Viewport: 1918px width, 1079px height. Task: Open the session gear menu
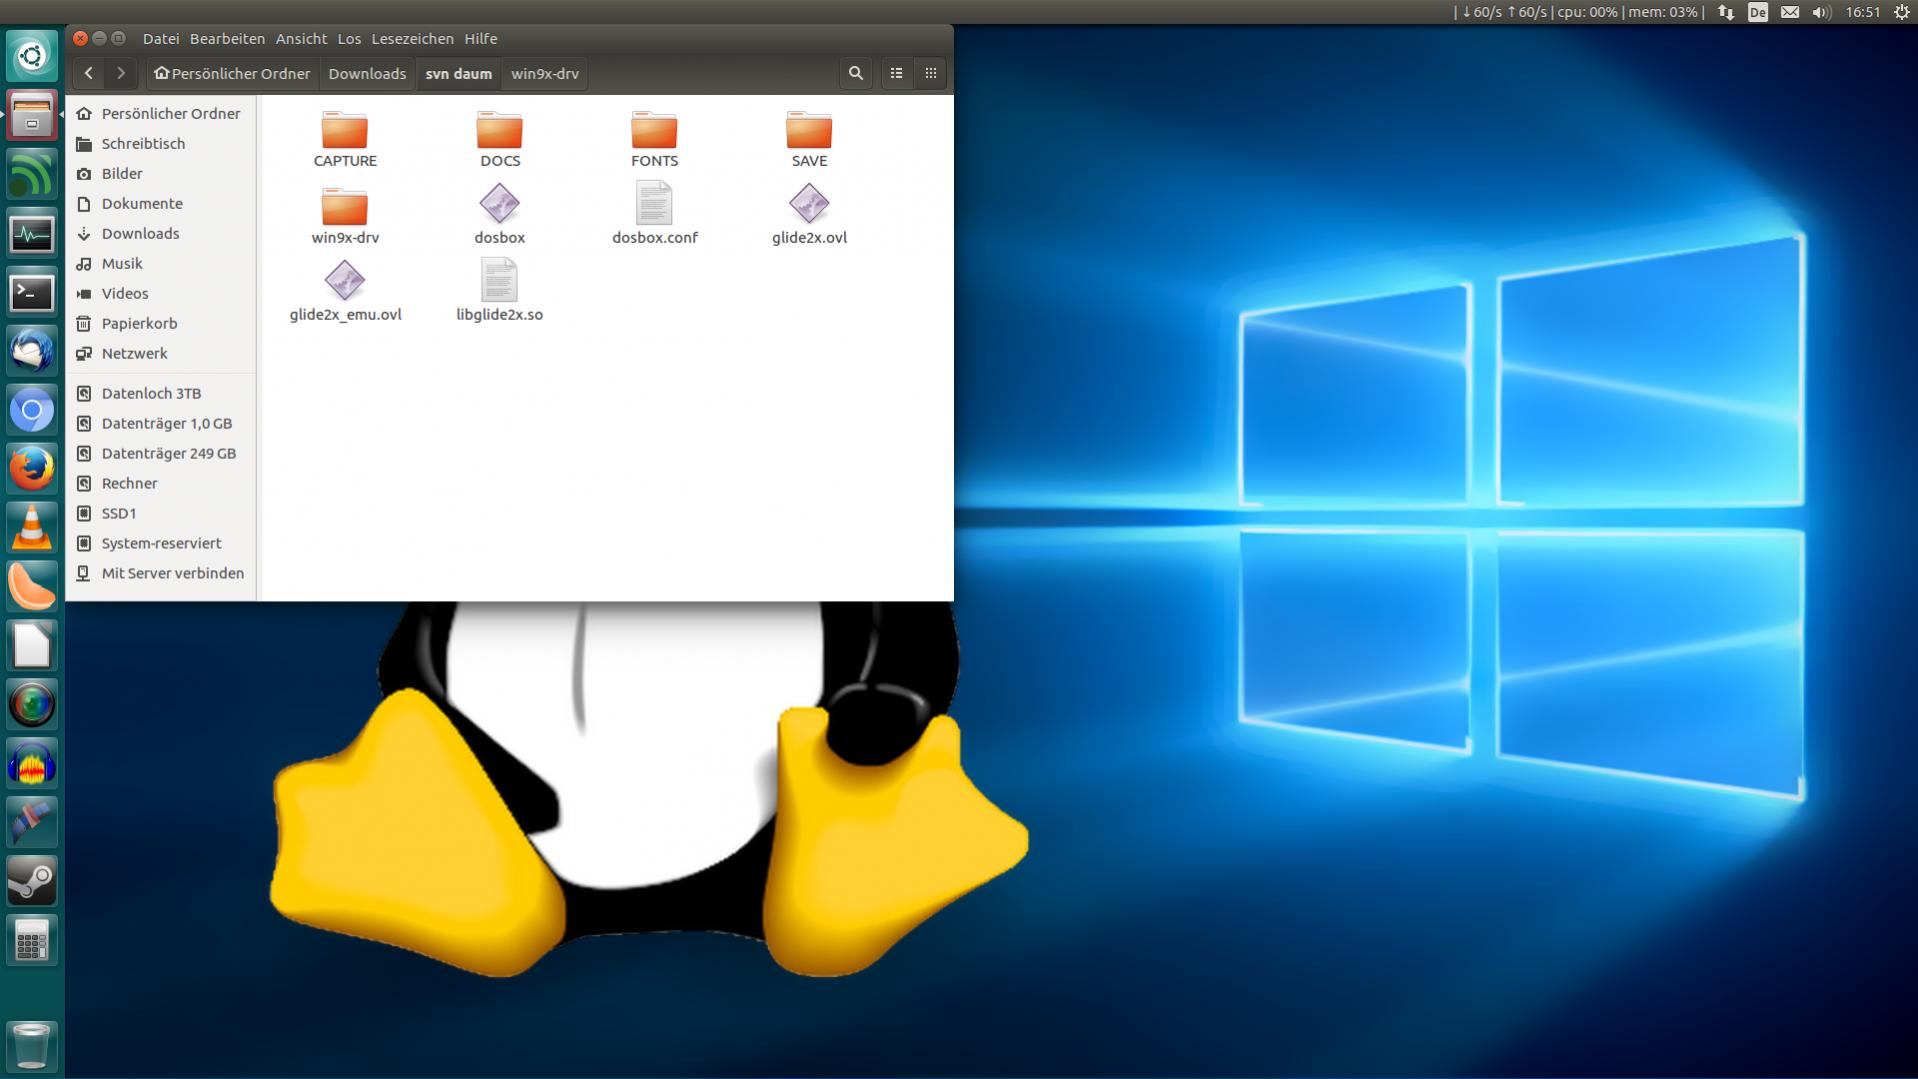click(x=1902, y=12)
